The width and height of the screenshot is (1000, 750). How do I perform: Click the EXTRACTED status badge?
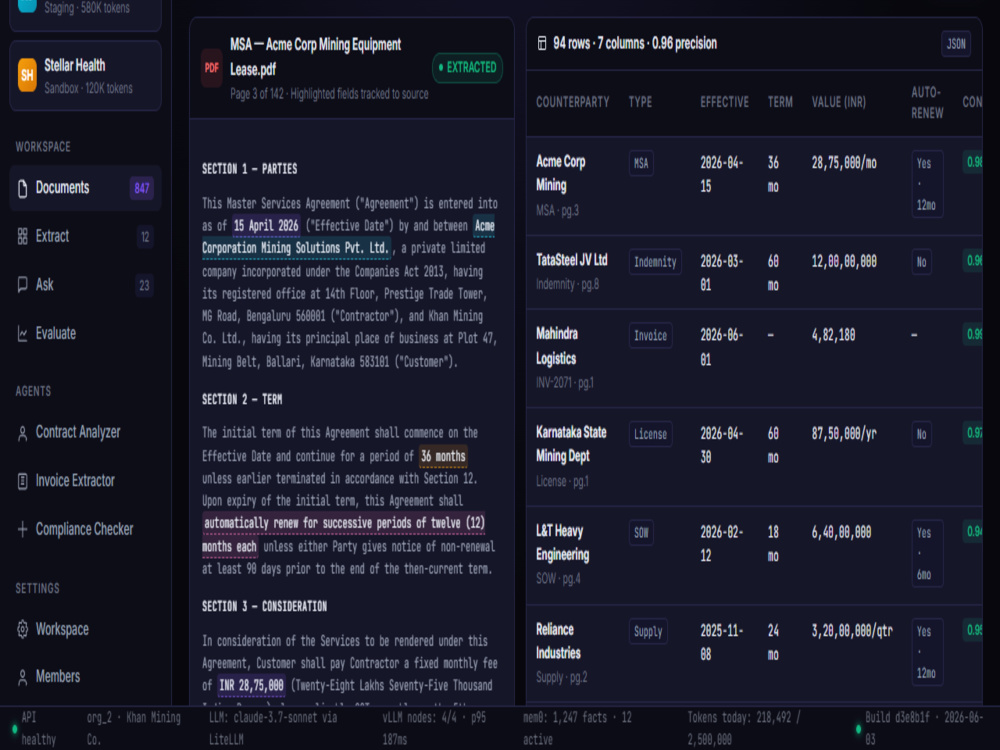(x=467, y=68)
